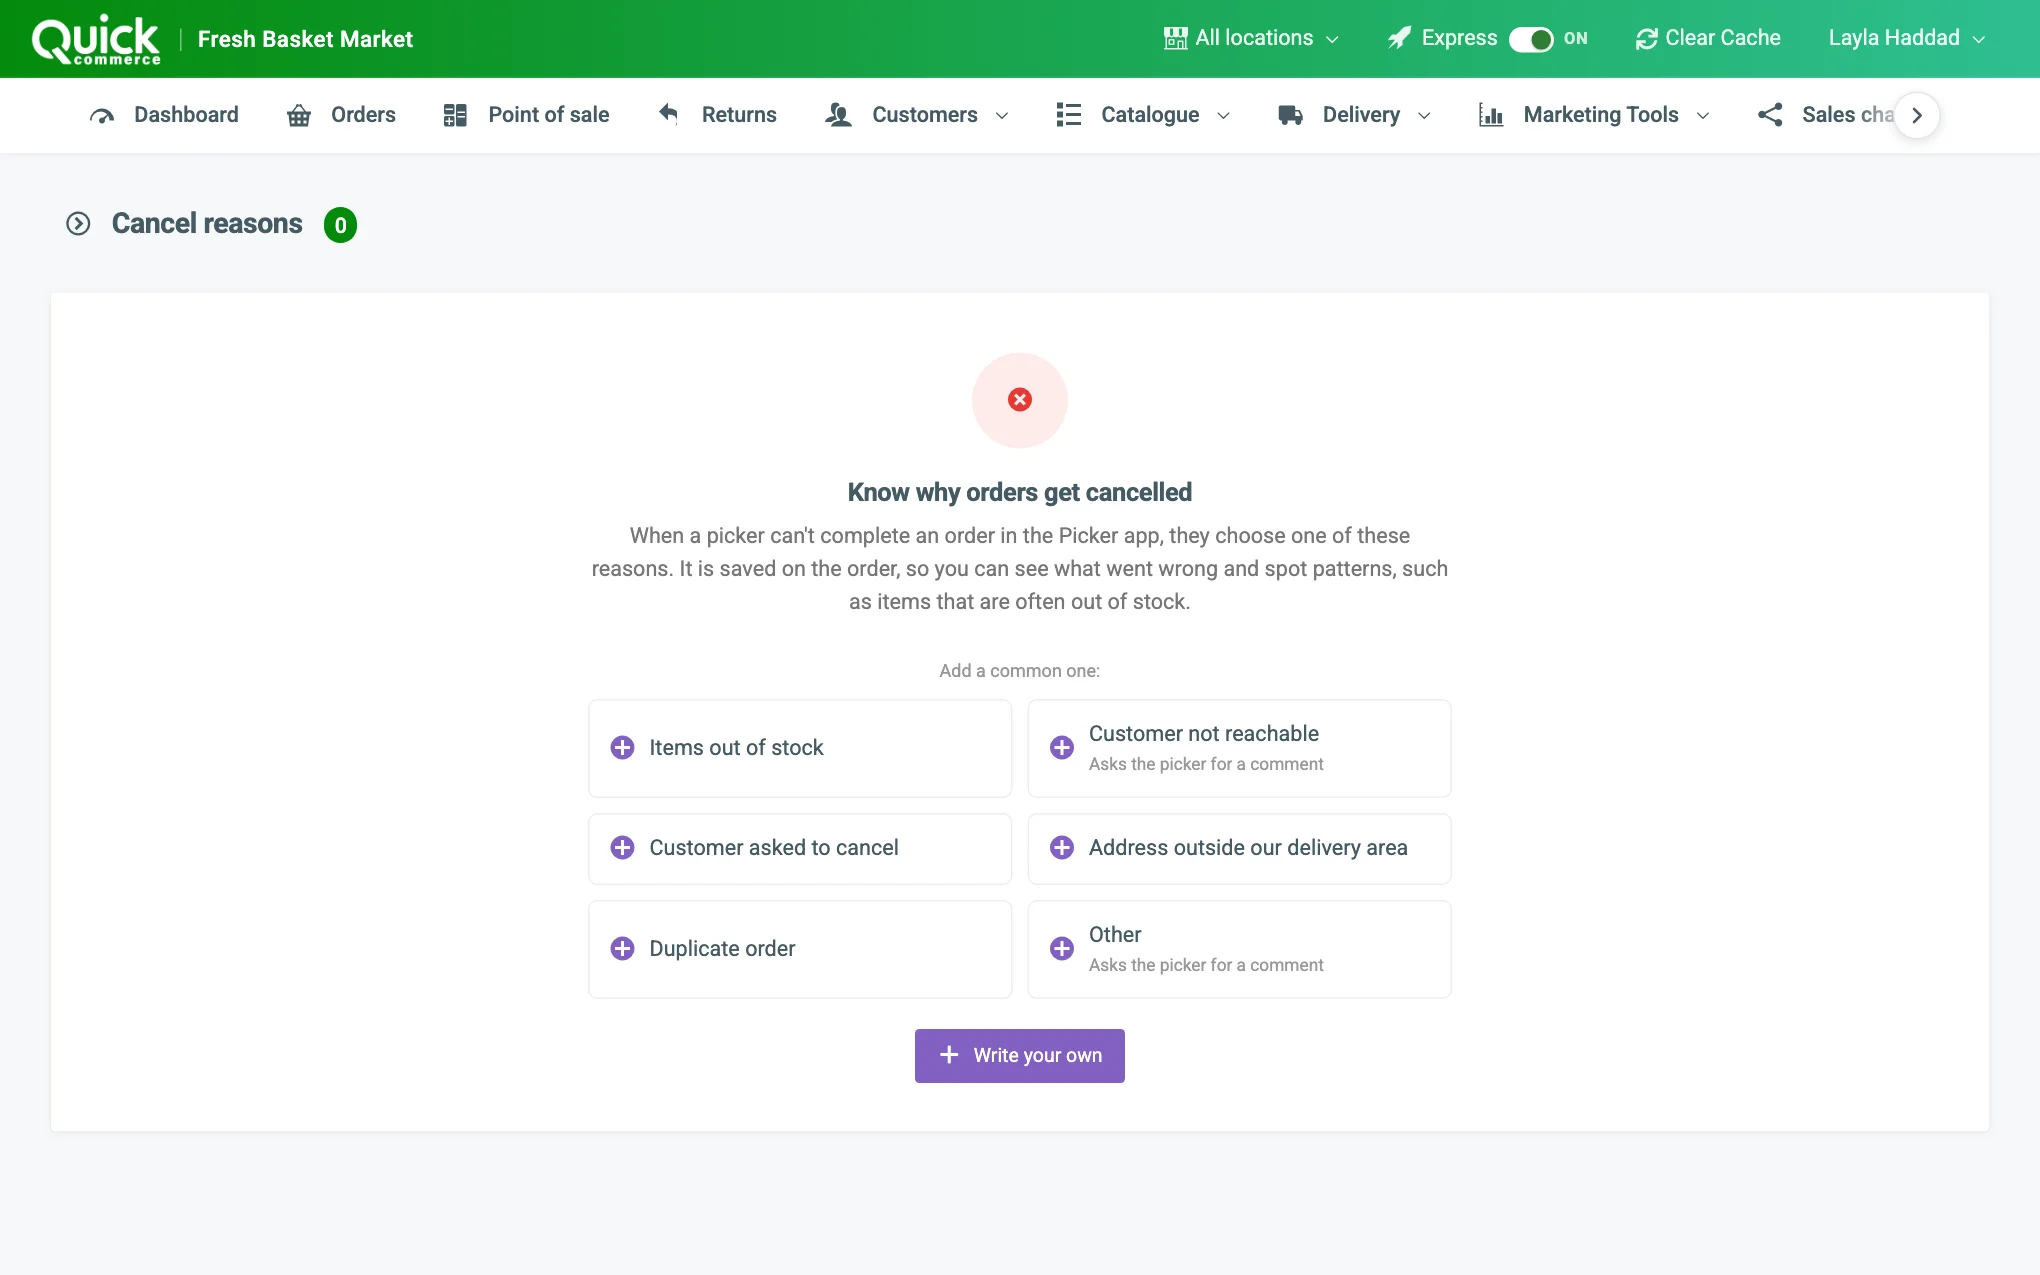Click the plus icon beside Items out of stock

622,748
